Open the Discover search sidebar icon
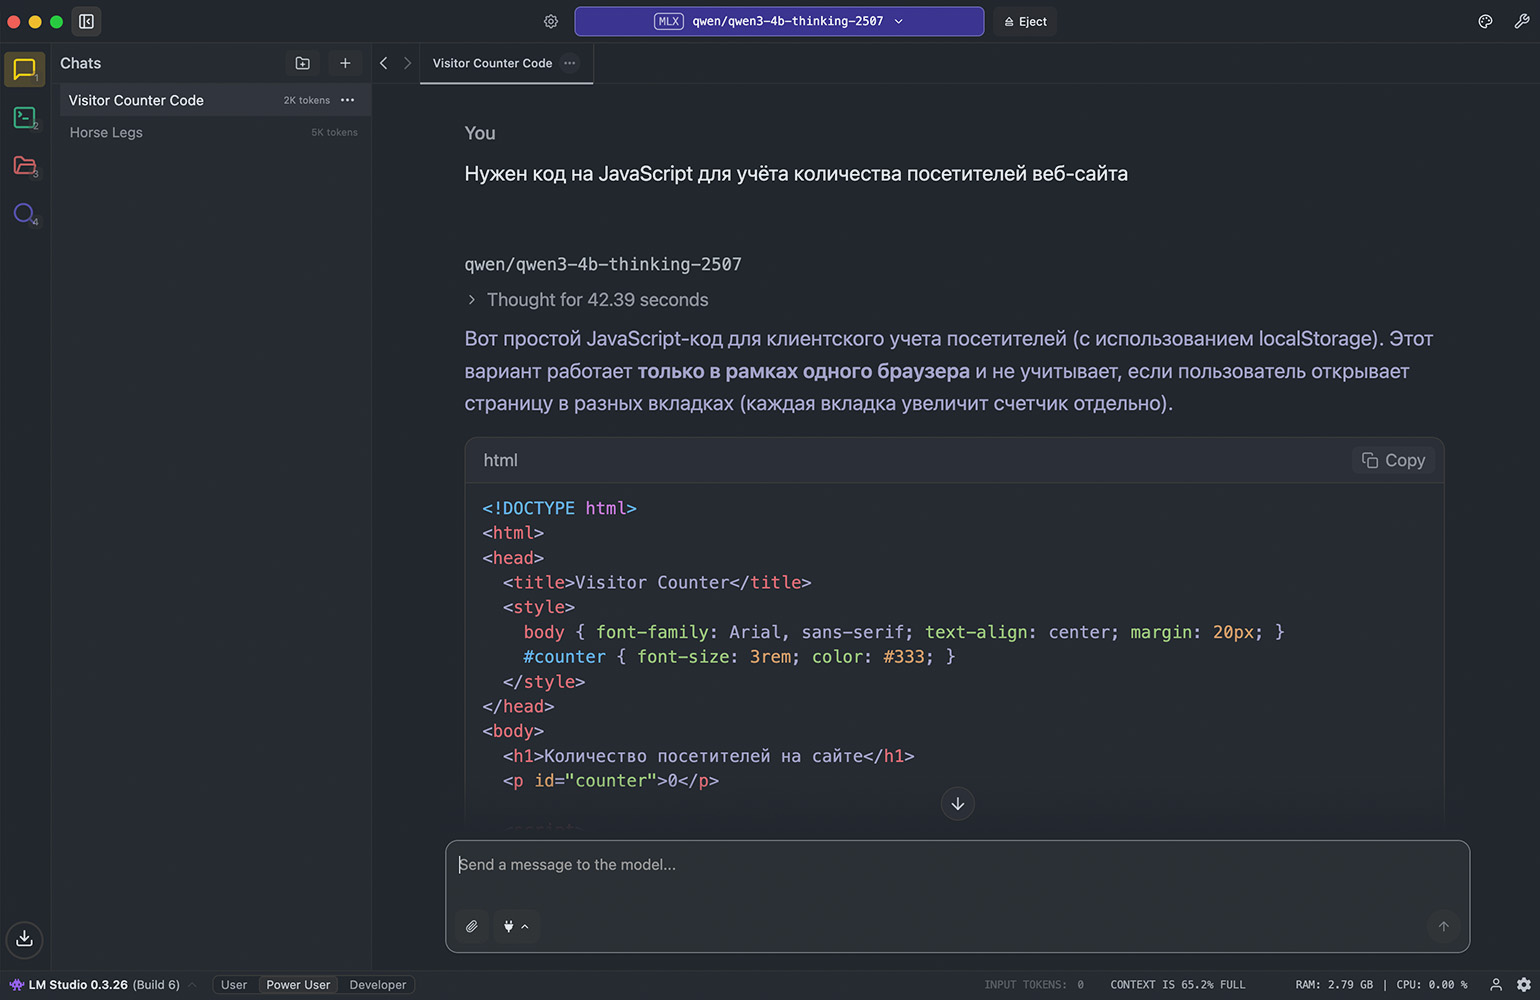This screenshot has height=1000, width=1540. [25, 213]
